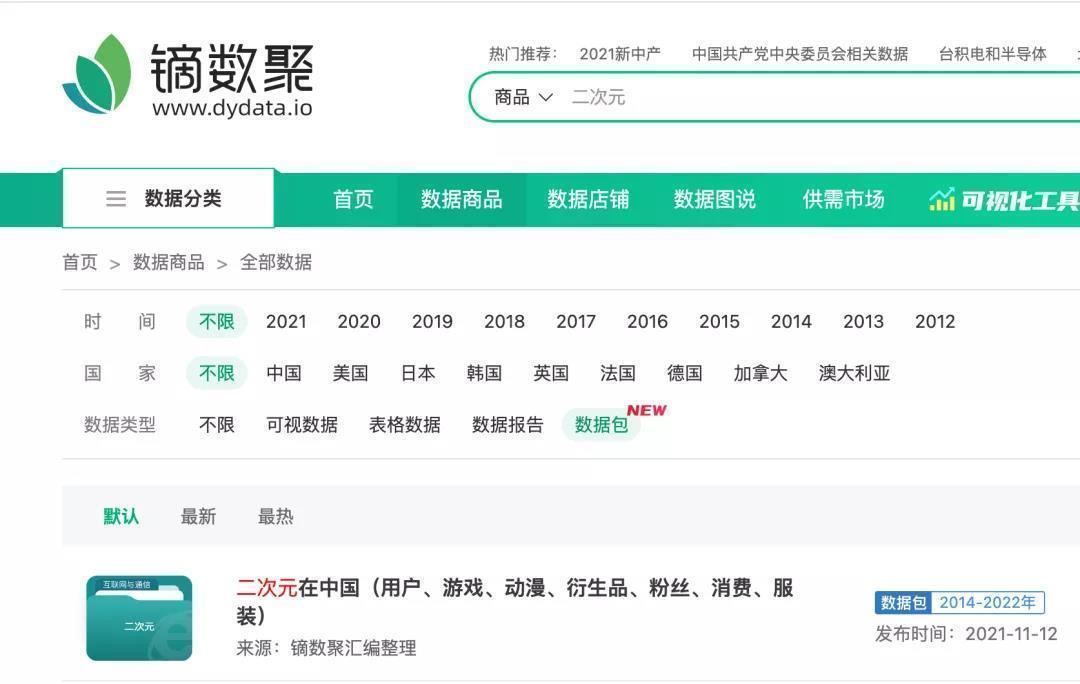The width and height of the screenshot is (1080, 684).
Task: Sort results by 最热
Action: tap(275, 517)
